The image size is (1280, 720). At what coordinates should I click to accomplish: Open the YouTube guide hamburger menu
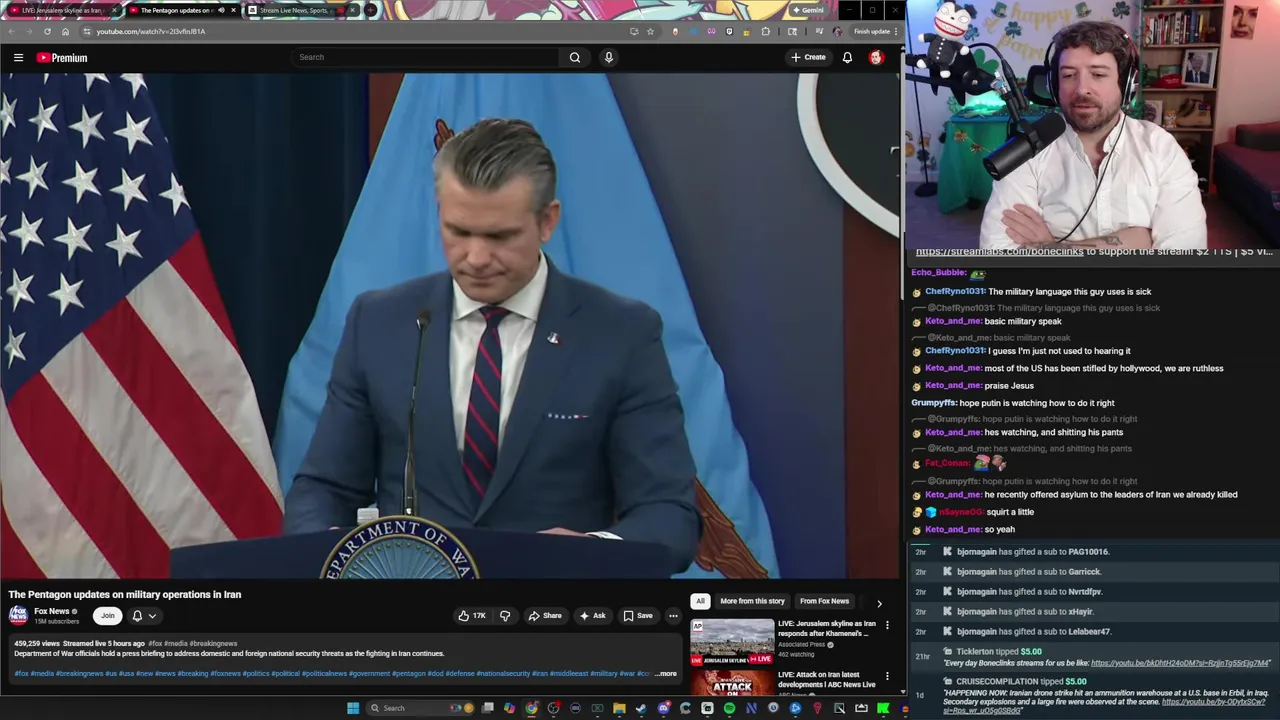18,57
